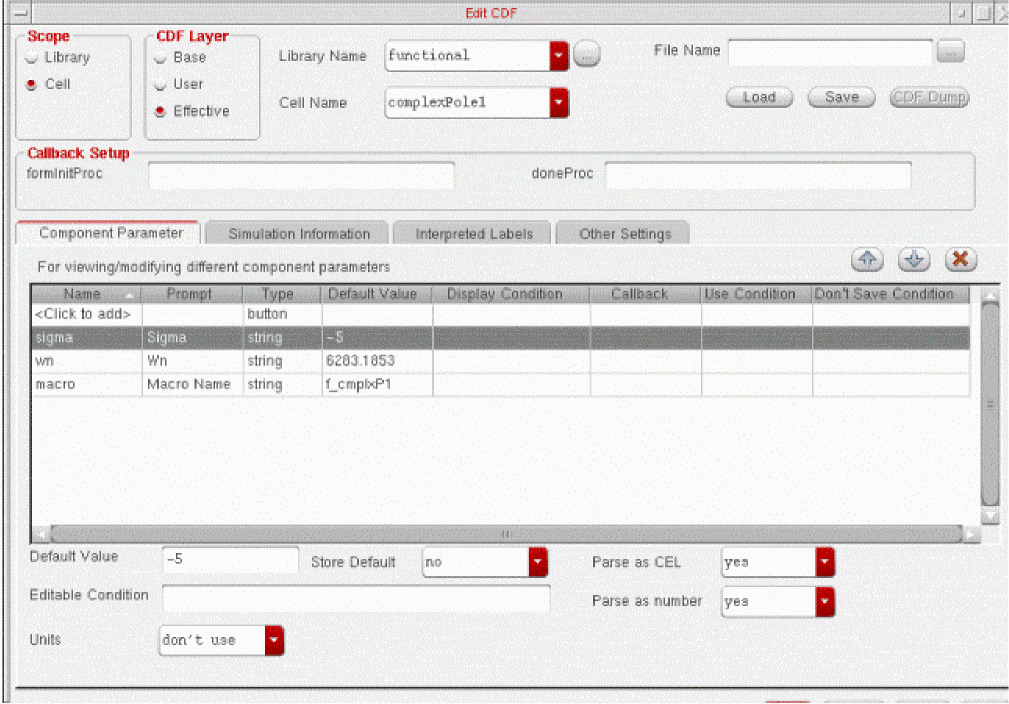Open the window menu icon in title bar

click(x=10, y=12)
